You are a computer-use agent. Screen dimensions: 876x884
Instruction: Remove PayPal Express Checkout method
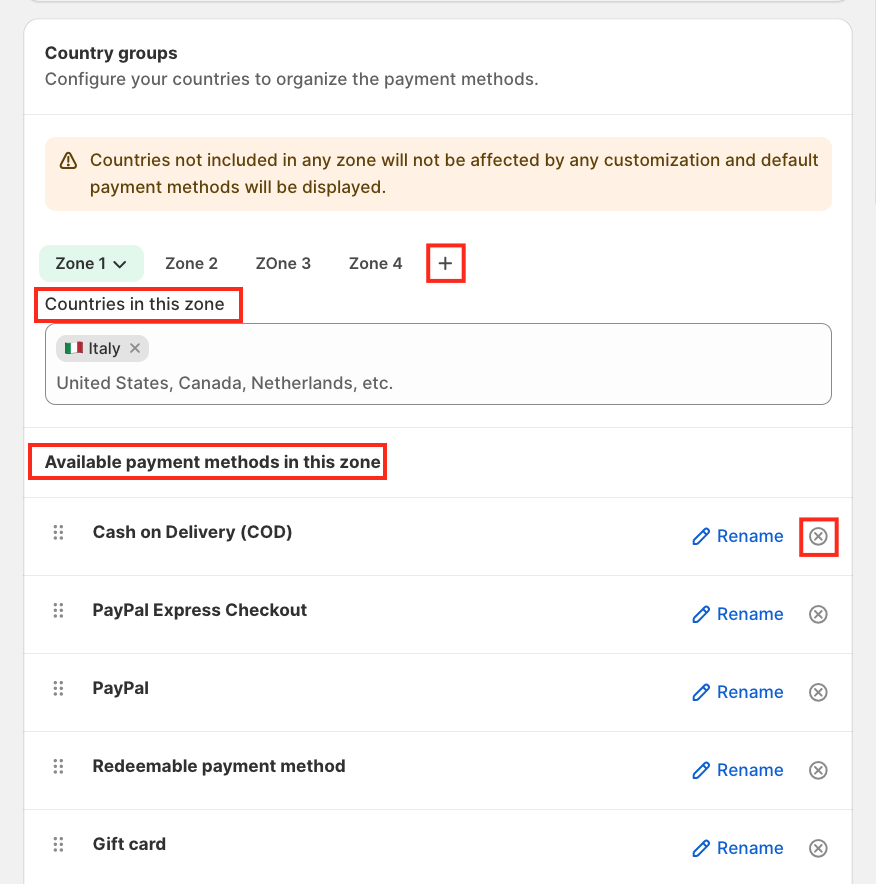pos(818,614)
